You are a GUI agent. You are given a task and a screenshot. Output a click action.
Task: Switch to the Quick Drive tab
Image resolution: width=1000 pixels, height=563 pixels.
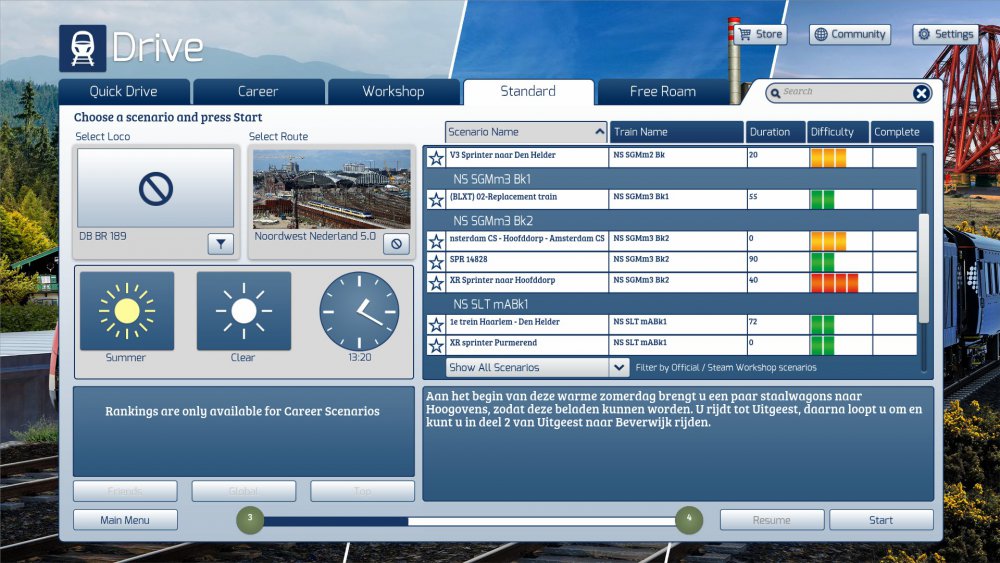[x=124, y=91]
